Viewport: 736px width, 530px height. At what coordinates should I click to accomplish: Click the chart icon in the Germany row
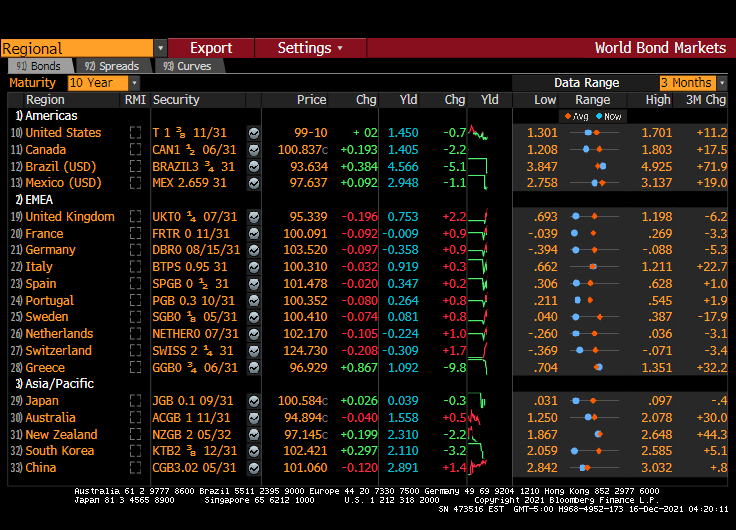[254, 251]
